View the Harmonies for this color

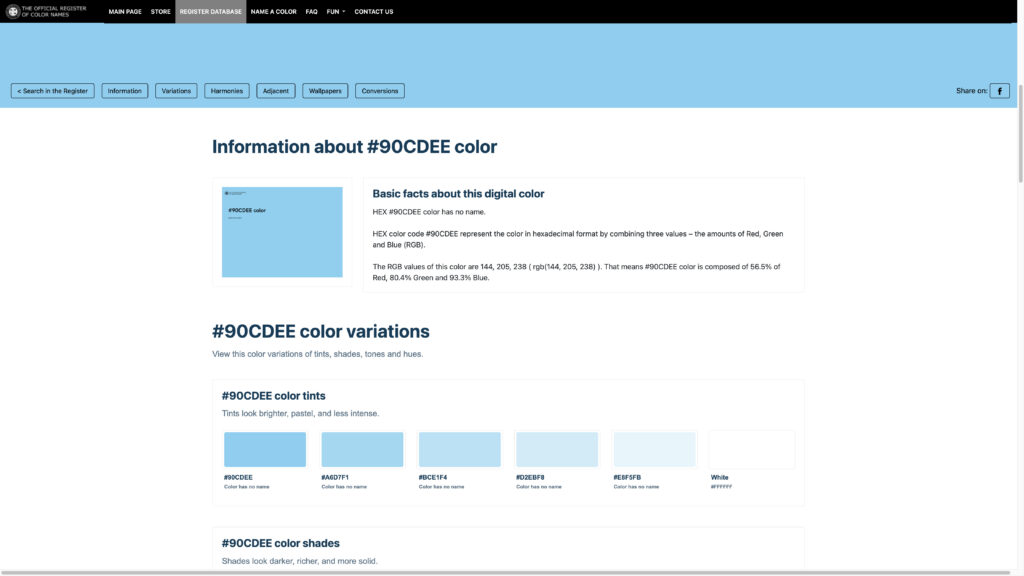point(227,89)
